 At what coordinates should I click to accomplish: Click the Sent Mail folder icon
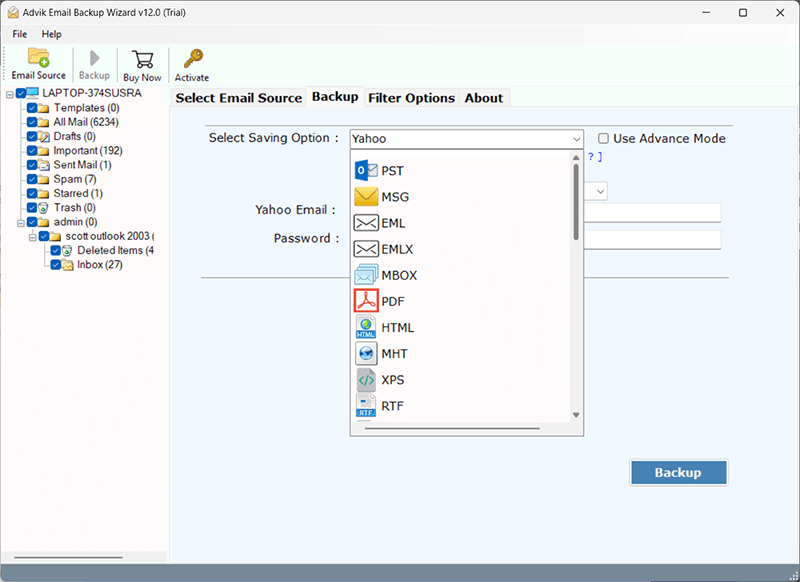point(43,165)
